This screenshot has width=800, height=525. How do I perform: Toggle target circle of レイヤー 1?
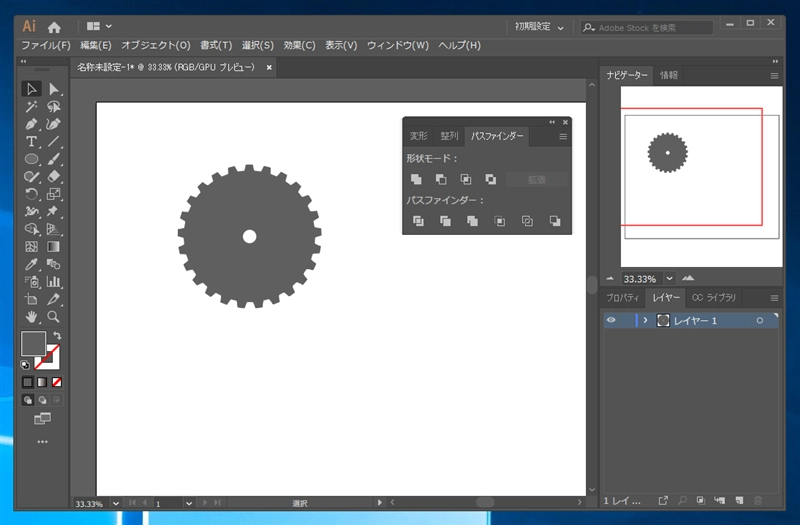pos(760,320)
